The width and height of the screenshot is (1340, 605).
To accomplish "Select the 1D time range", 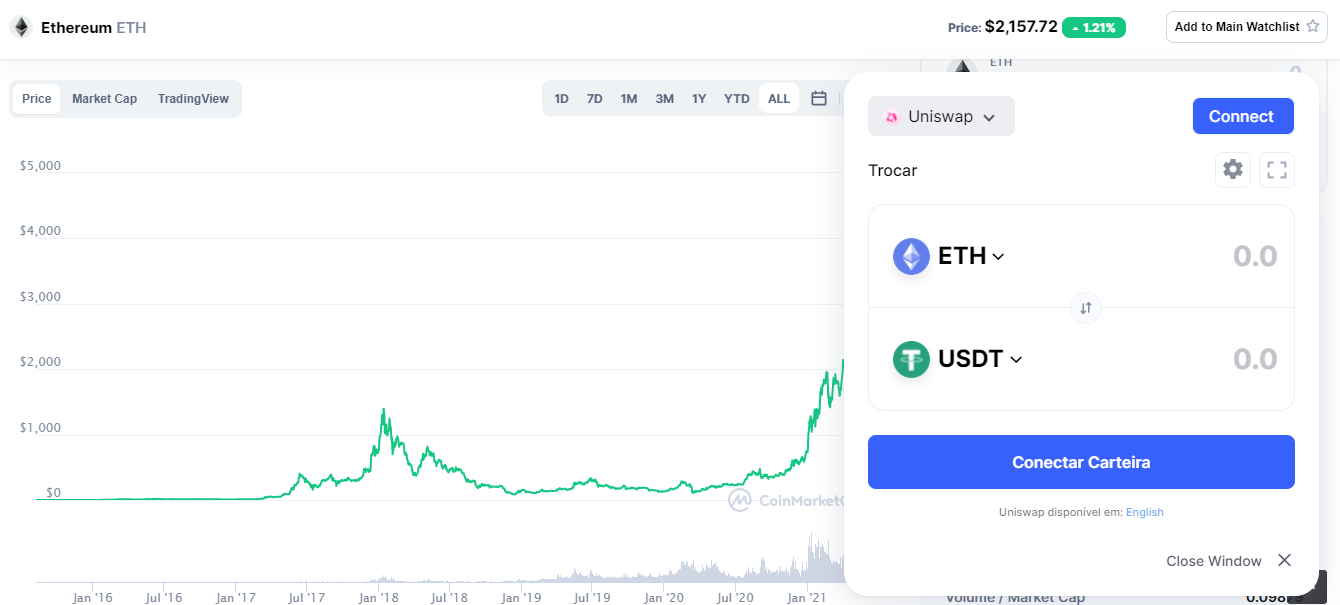I will pyautogui.click(x=562, y=99).
